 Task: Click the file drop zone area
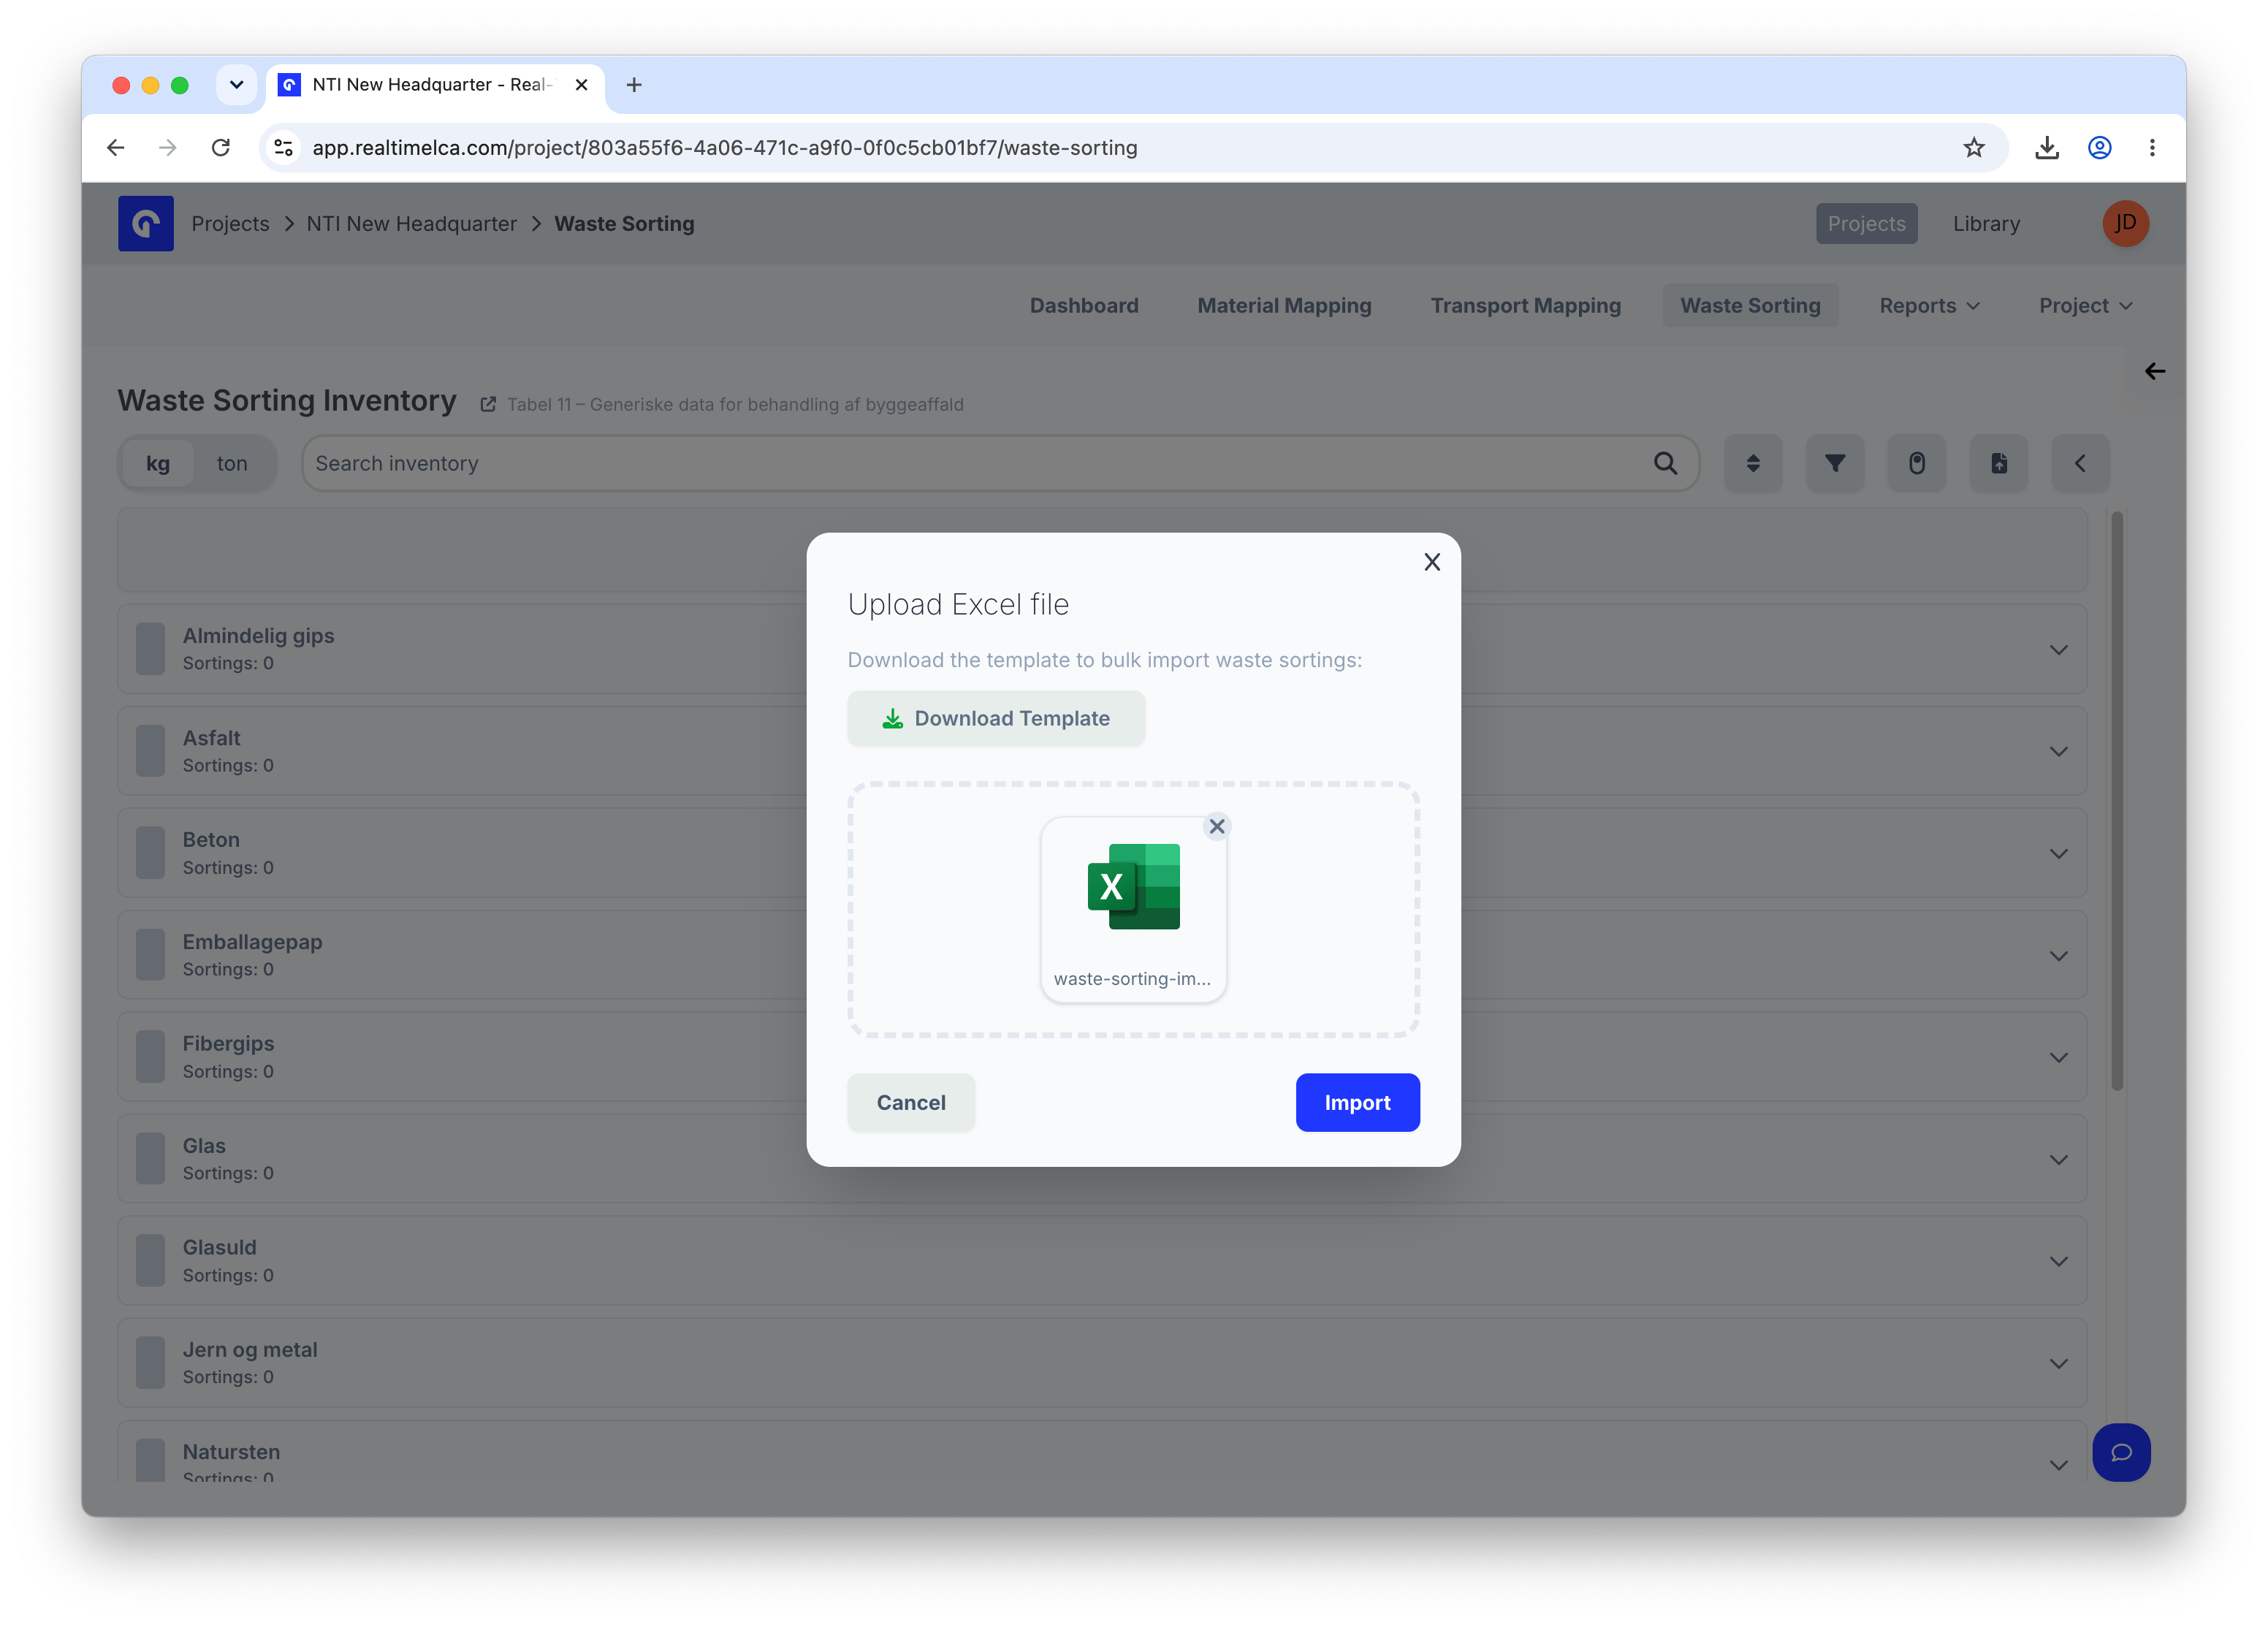[1133, 909]
